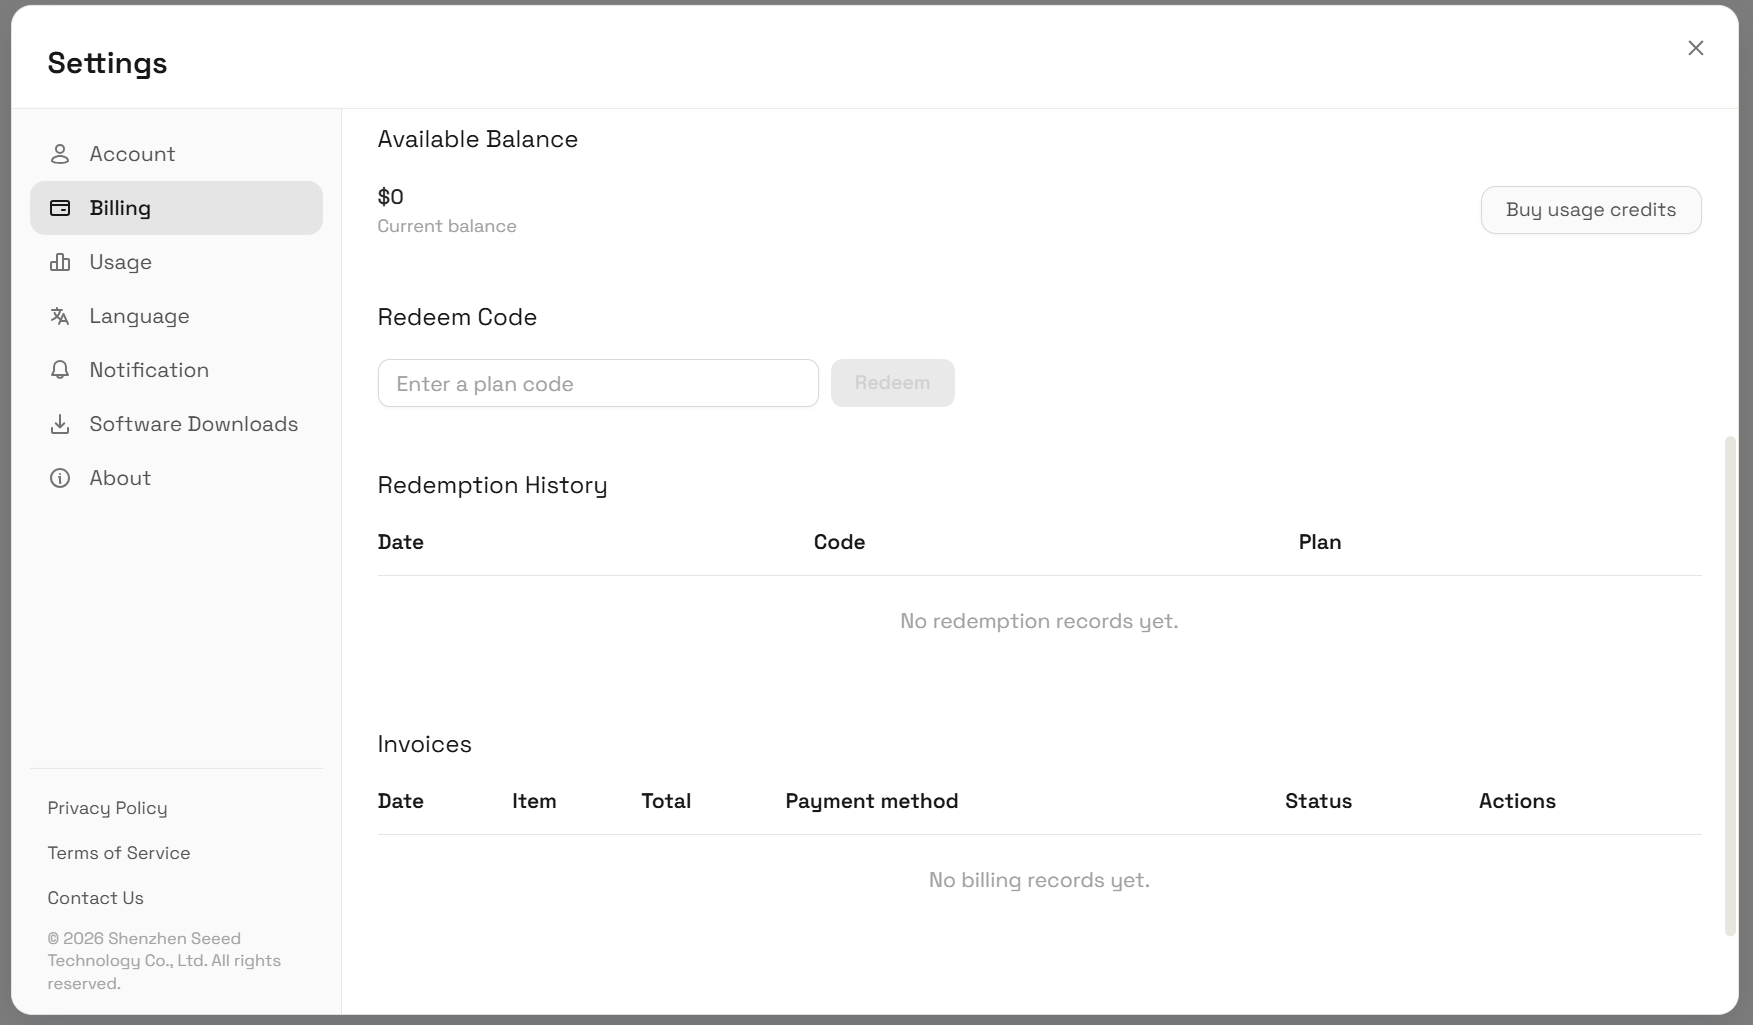The width and height of the screenshot is (1753, 1025).
Task: Click the $0 balance value
Action: coord(391,197)
